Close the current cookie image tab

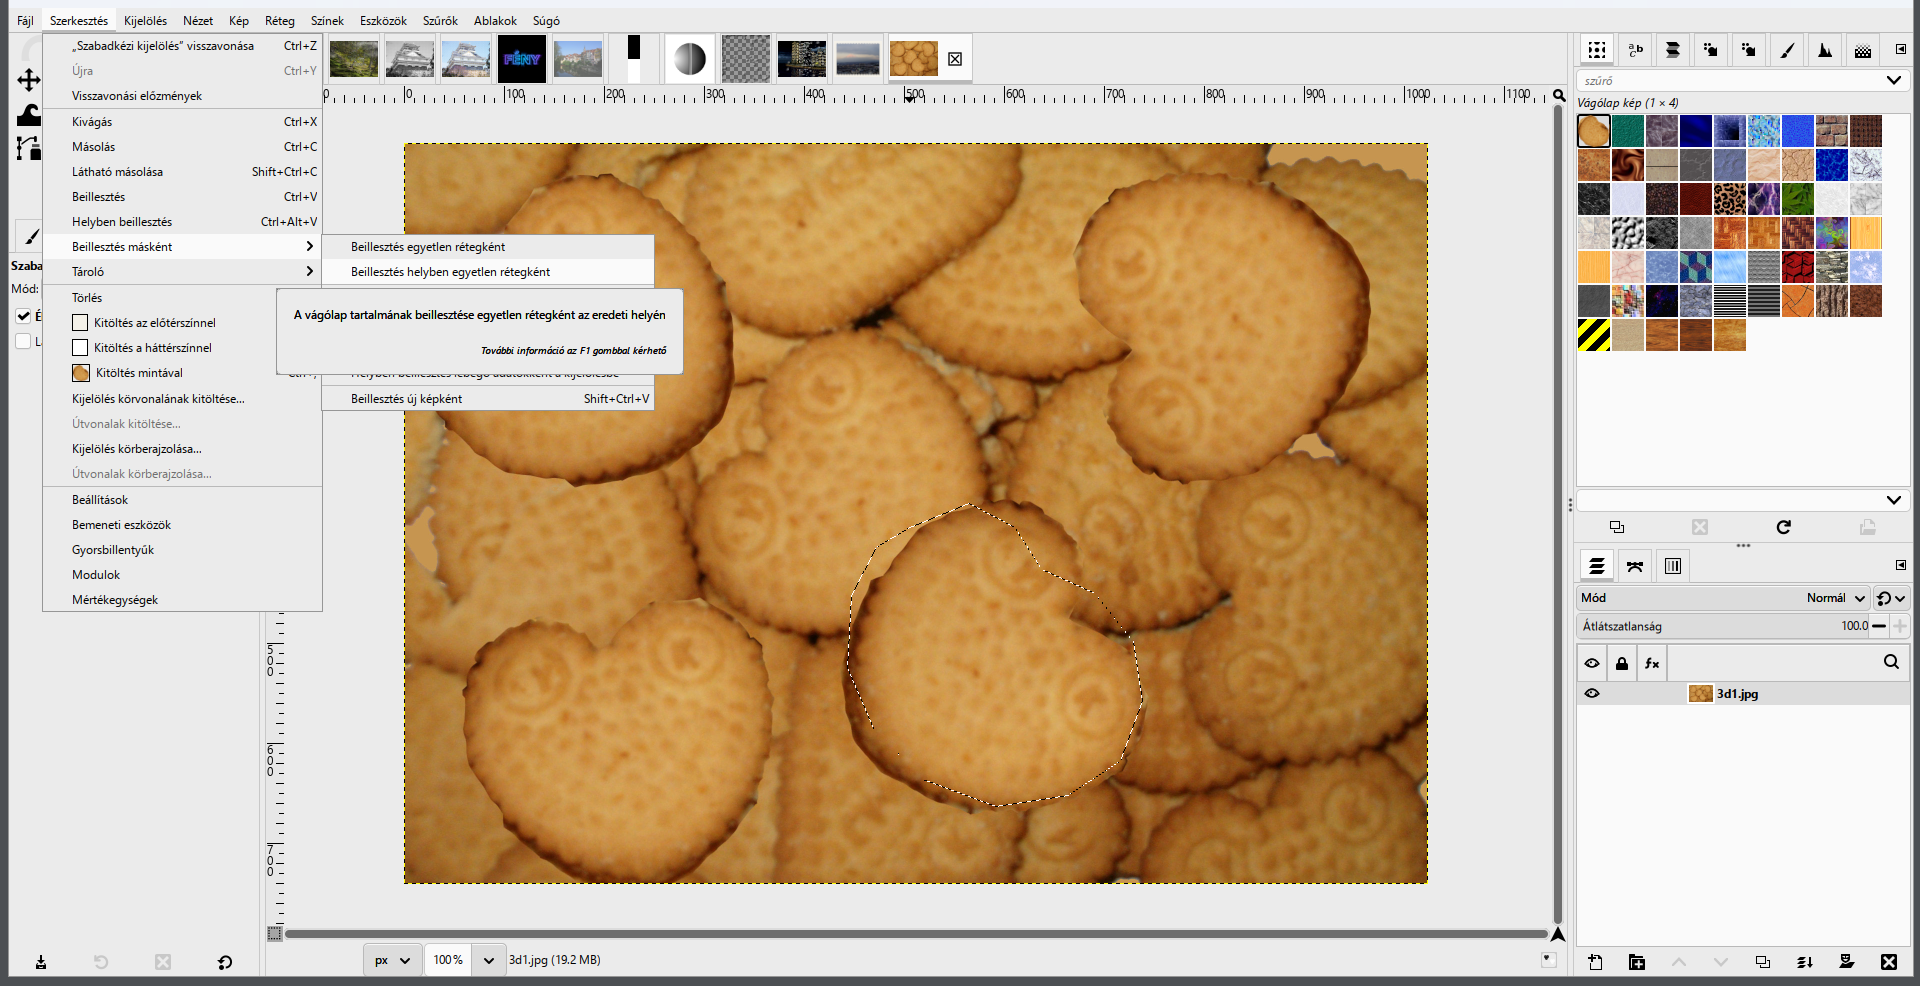tap(955, 59)
